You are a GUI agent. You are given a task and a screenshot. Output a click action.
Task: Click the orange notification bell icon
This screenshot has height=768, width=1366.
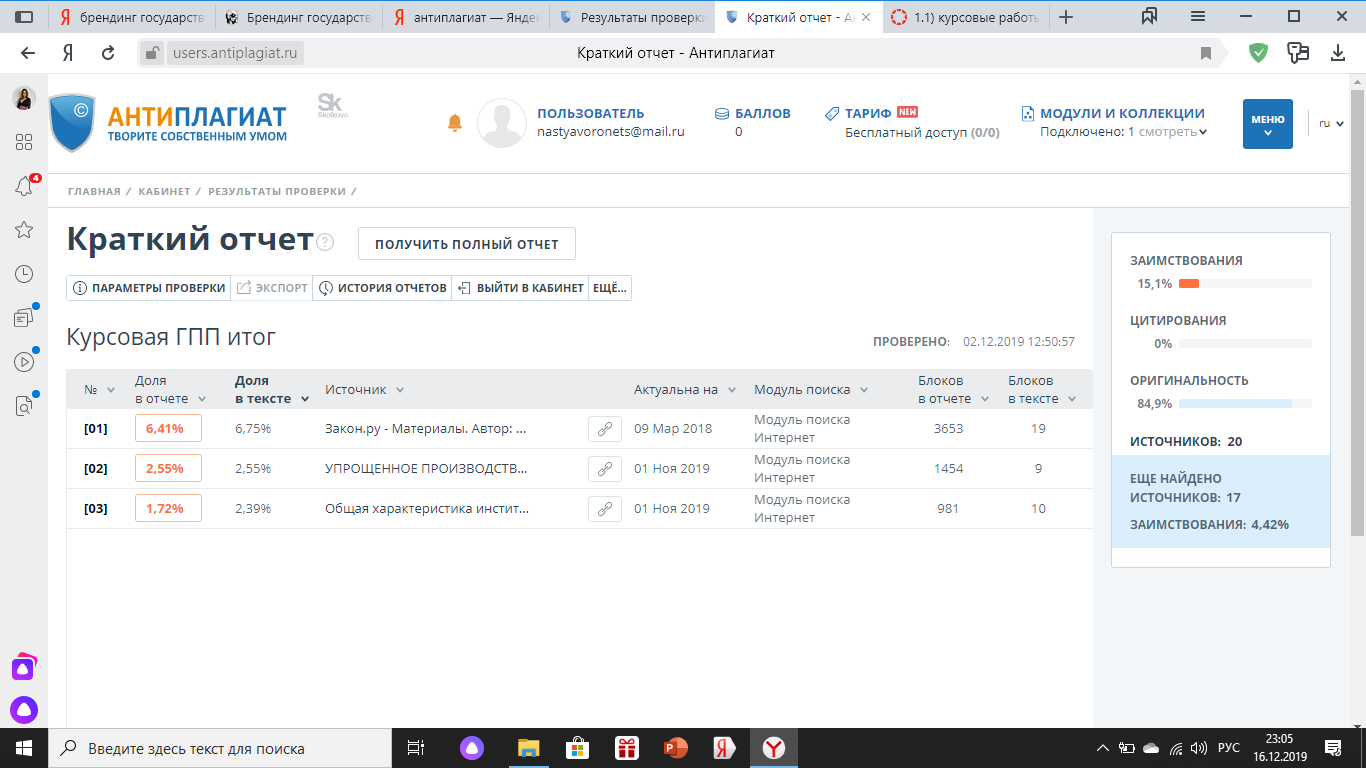[x=455, y=123]
